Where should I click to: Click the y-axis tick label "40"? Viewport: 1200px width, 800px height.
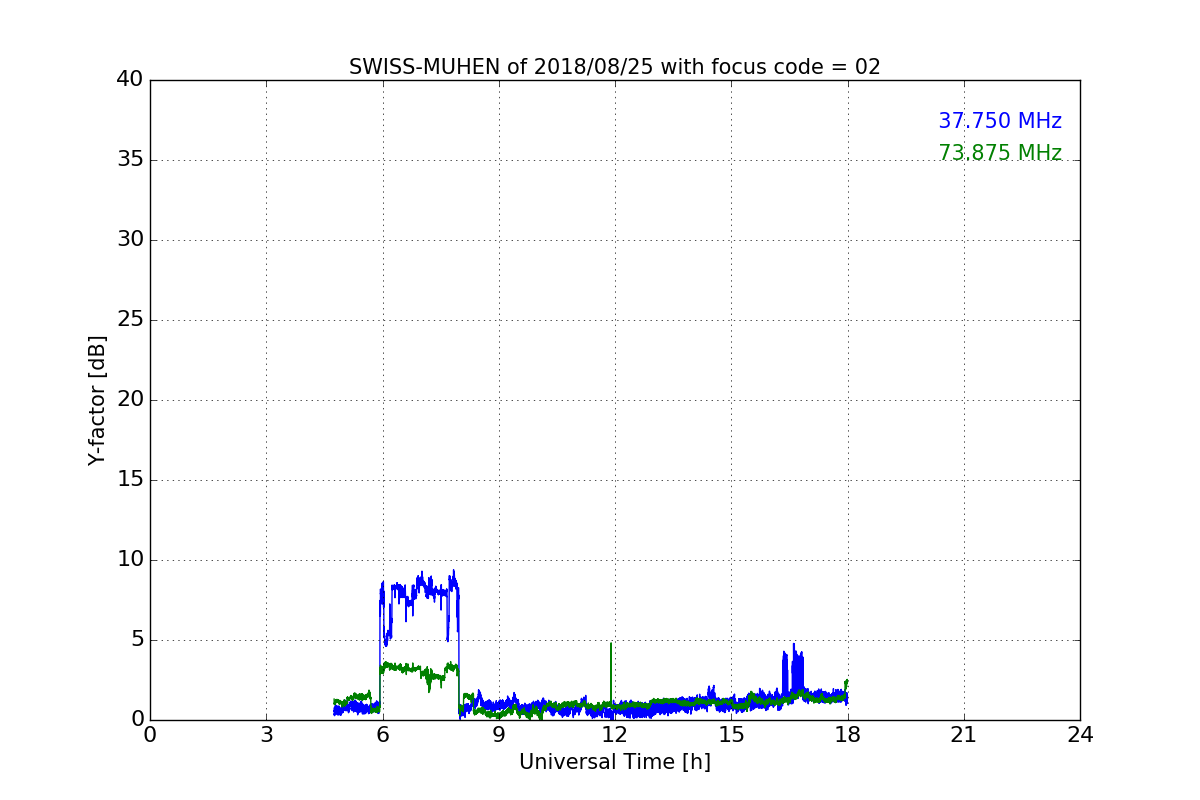click(x=130, y=80)
